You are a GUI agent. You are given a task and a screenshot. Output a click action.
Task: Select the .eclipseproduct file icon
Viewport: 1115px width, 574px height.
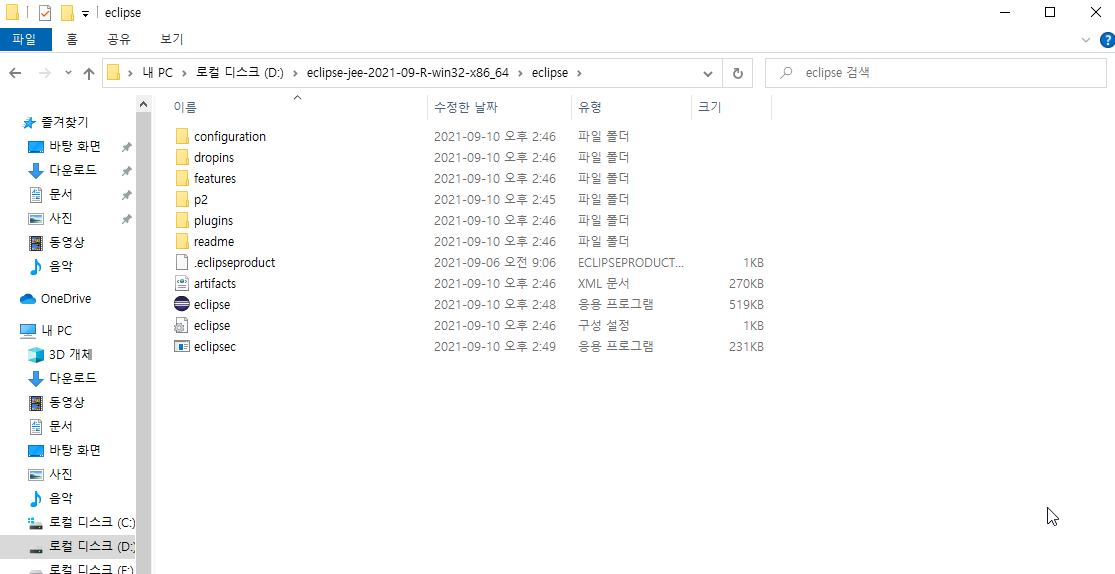182,262
